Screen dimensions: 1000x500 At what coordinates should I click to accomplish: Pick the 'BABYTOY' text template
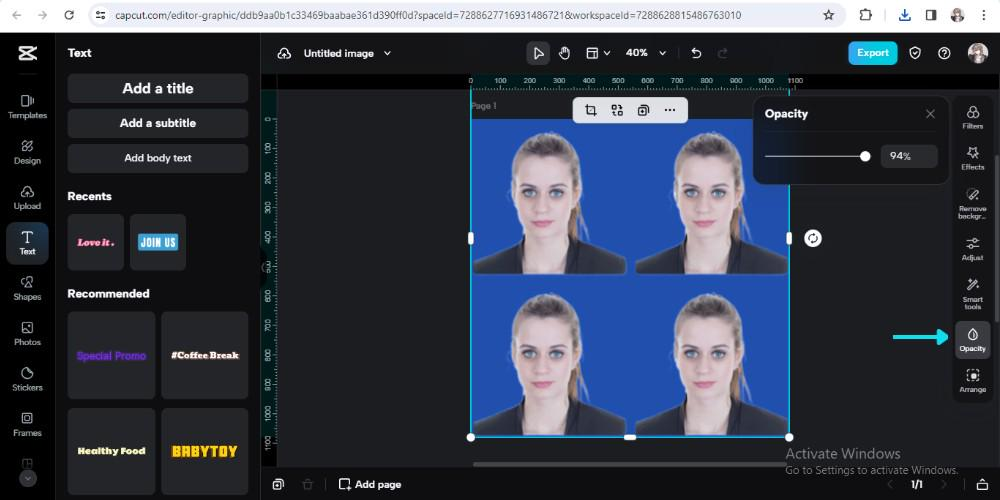click(x=205, y=452)
